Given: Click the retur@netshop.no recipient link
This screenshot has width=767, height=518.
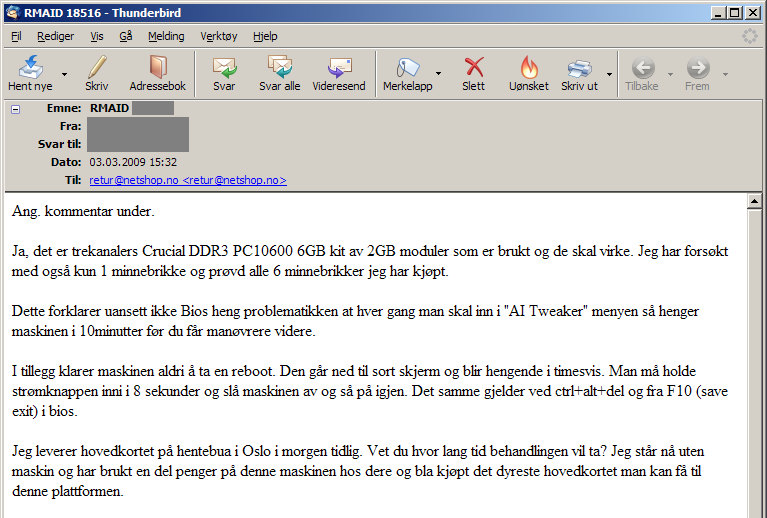Looking at the screenshot, I should (x=188, y=180).
